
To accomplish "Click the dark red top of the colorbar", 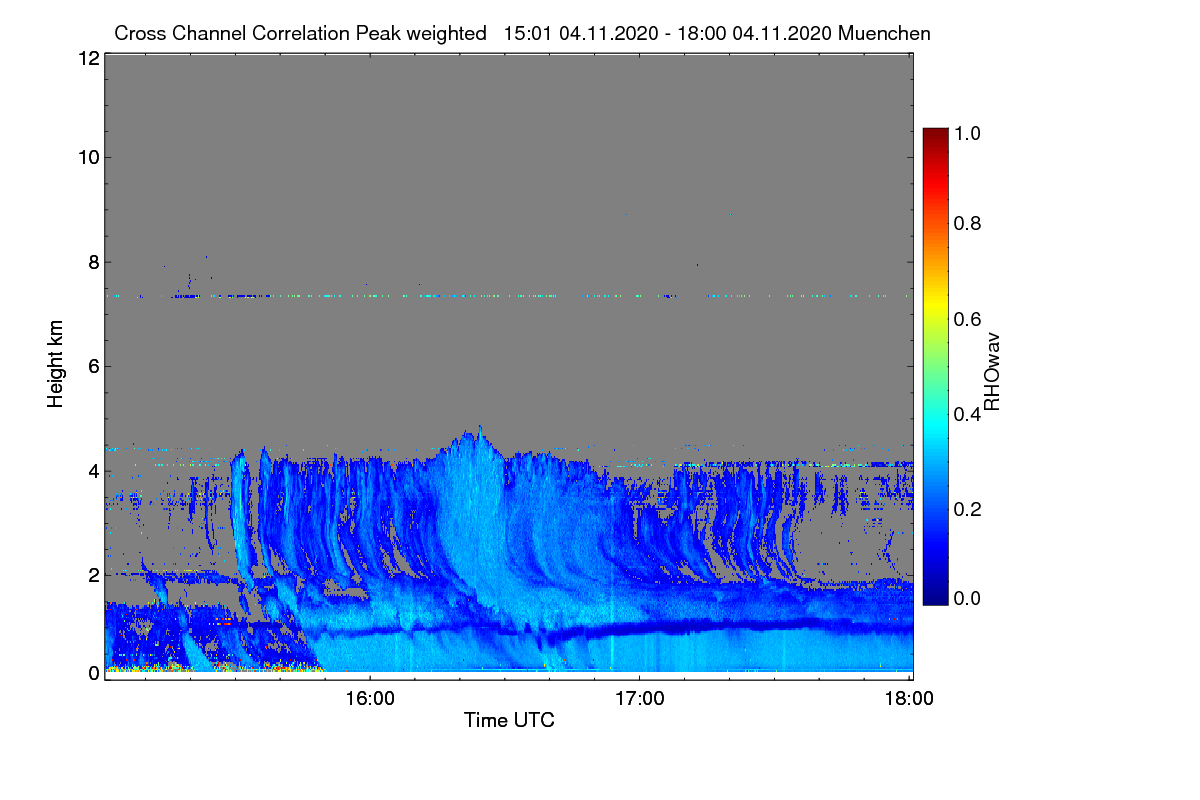I will point(935,136).
